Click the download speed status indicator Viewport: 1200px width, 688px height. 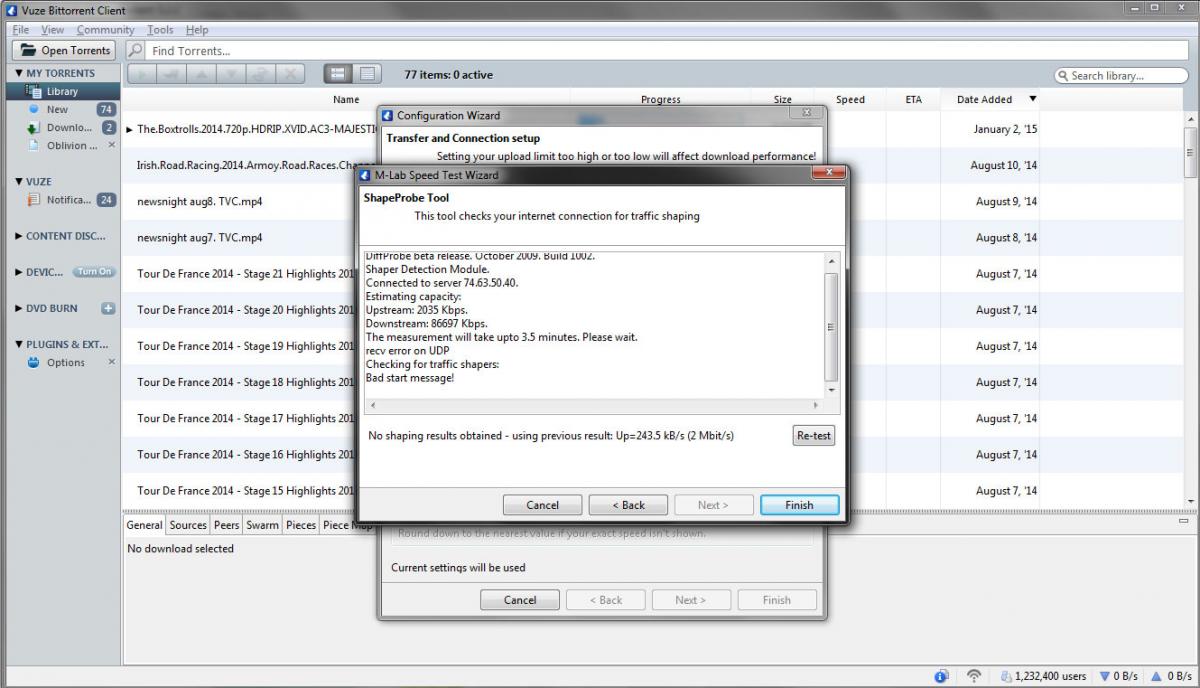(x=1120, y=676)
